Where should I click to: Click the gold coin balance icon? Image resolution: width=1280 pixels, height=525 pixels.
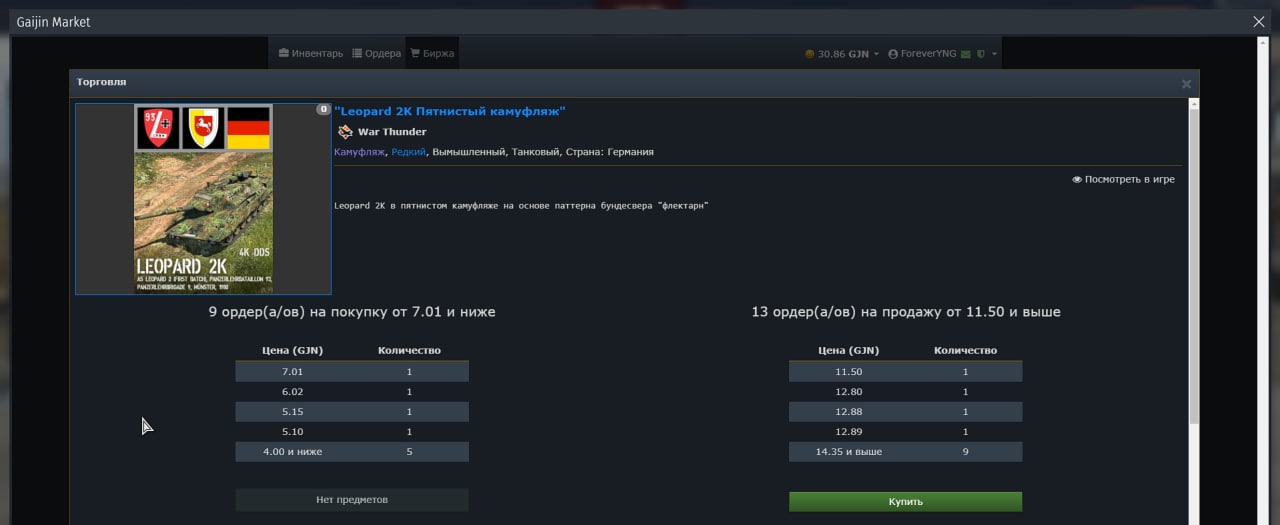click(x=809, y=54)
